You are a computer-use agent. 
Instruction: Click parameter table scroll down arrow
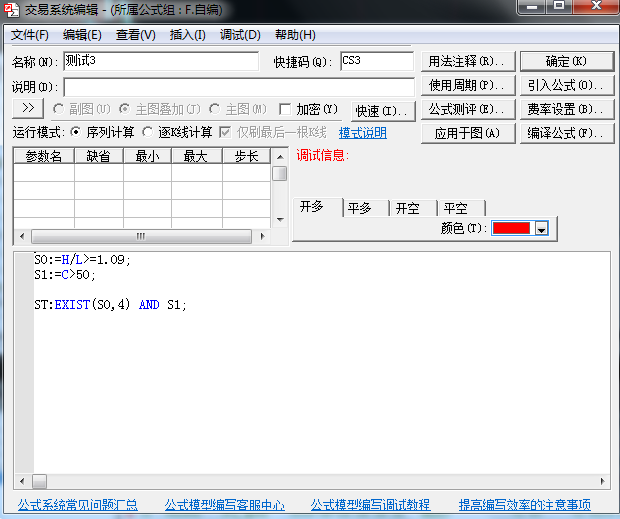pyautogui.click(x=280, y=220)
